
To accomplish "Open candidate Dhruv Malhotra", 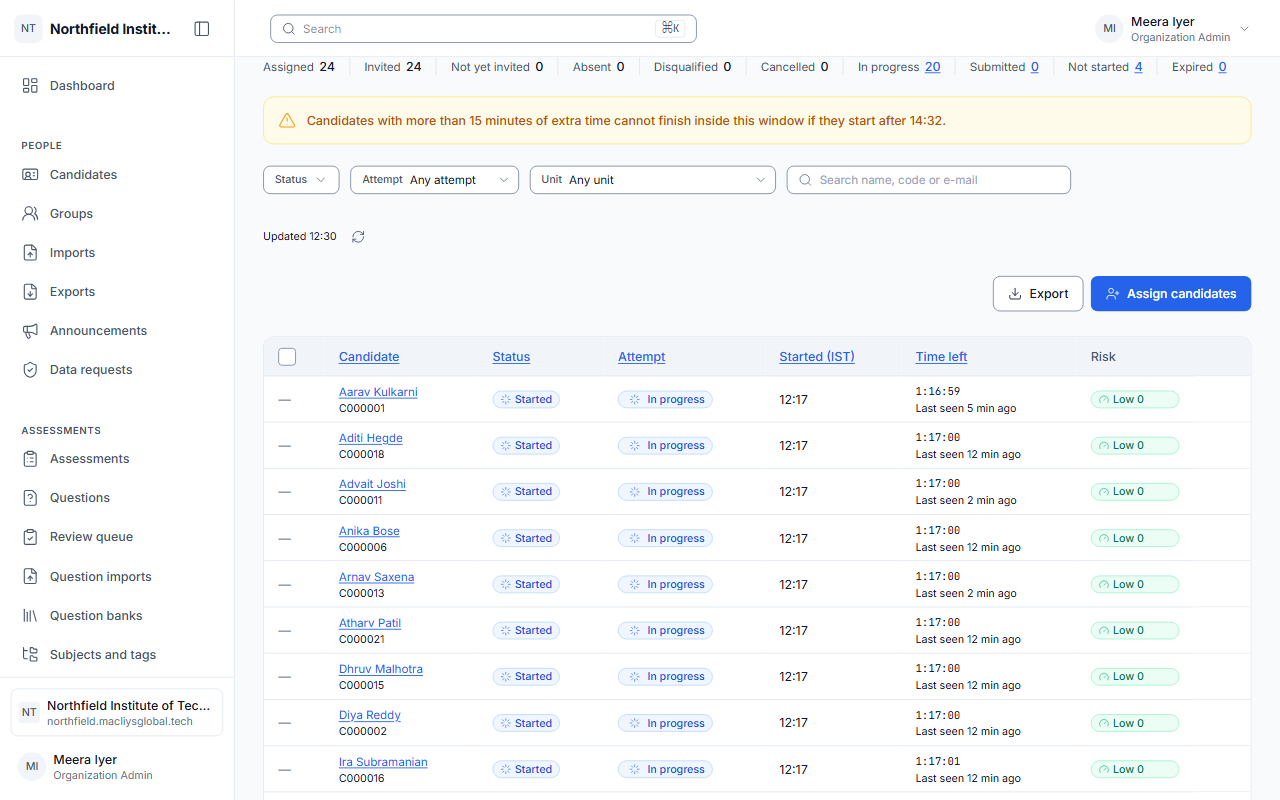I will click(381, 669).
